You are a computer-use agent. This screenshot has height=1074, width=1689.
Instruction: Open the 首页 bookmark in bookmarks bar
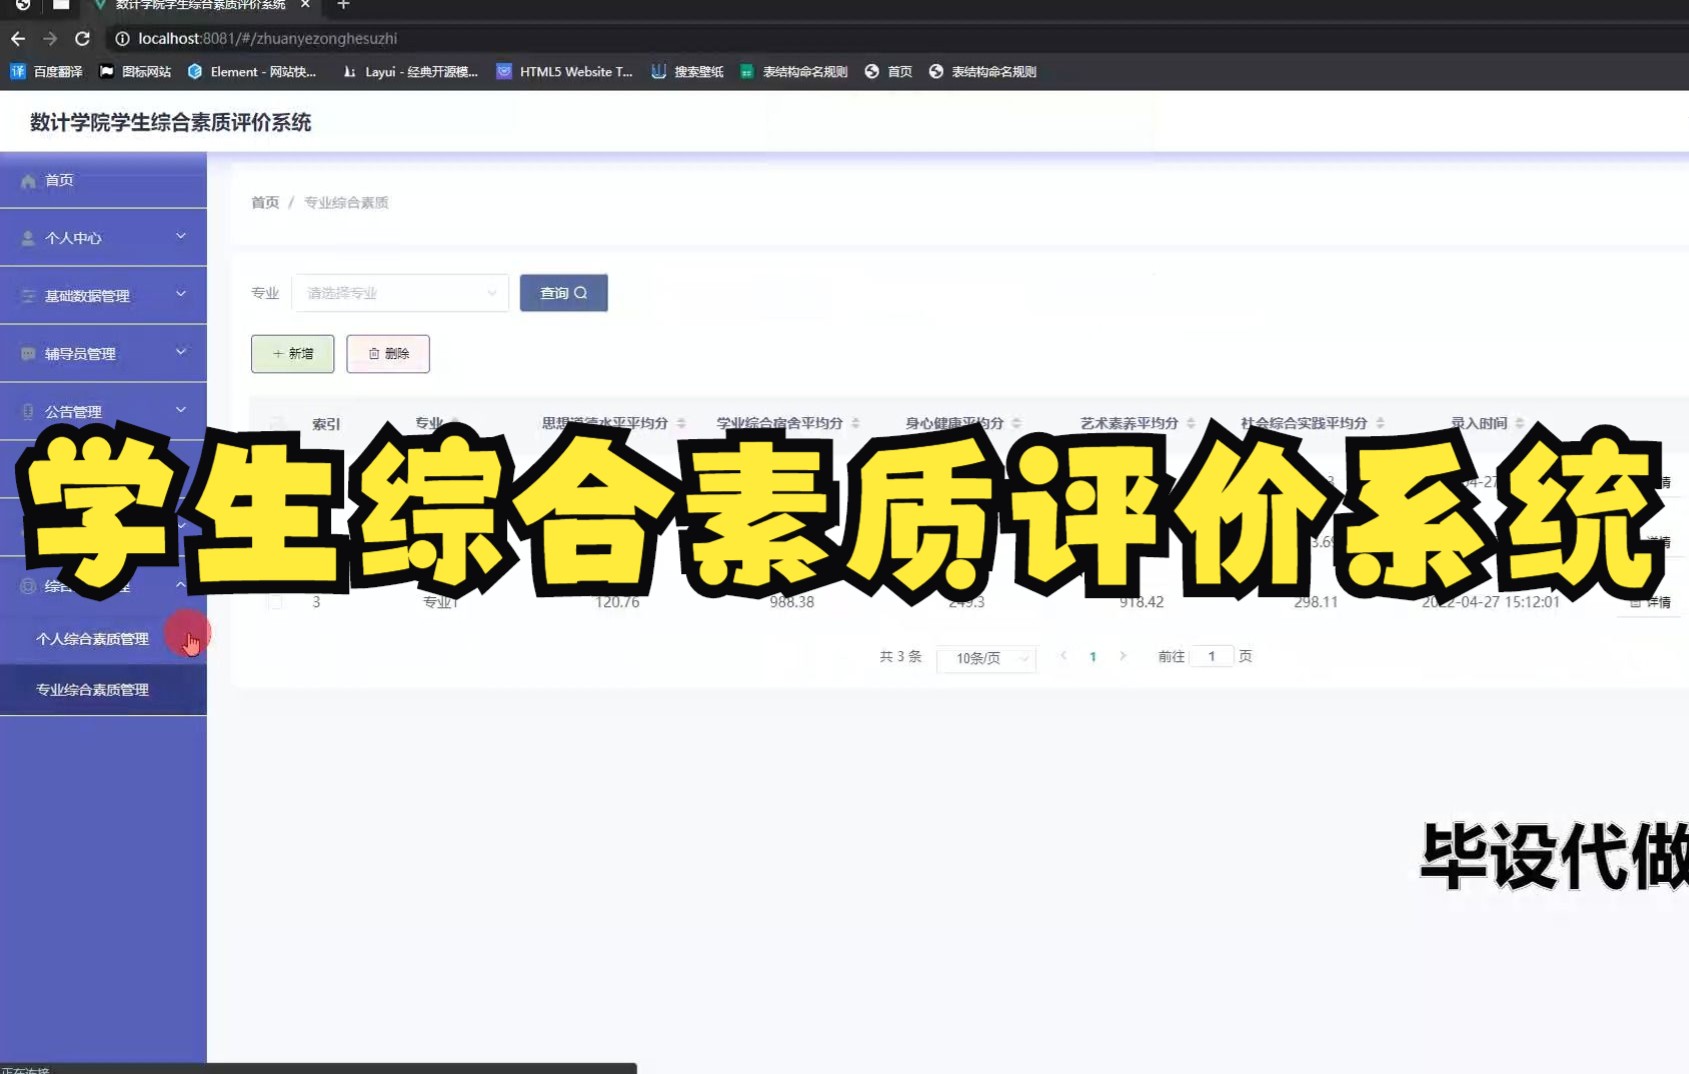tap(889, 72)
